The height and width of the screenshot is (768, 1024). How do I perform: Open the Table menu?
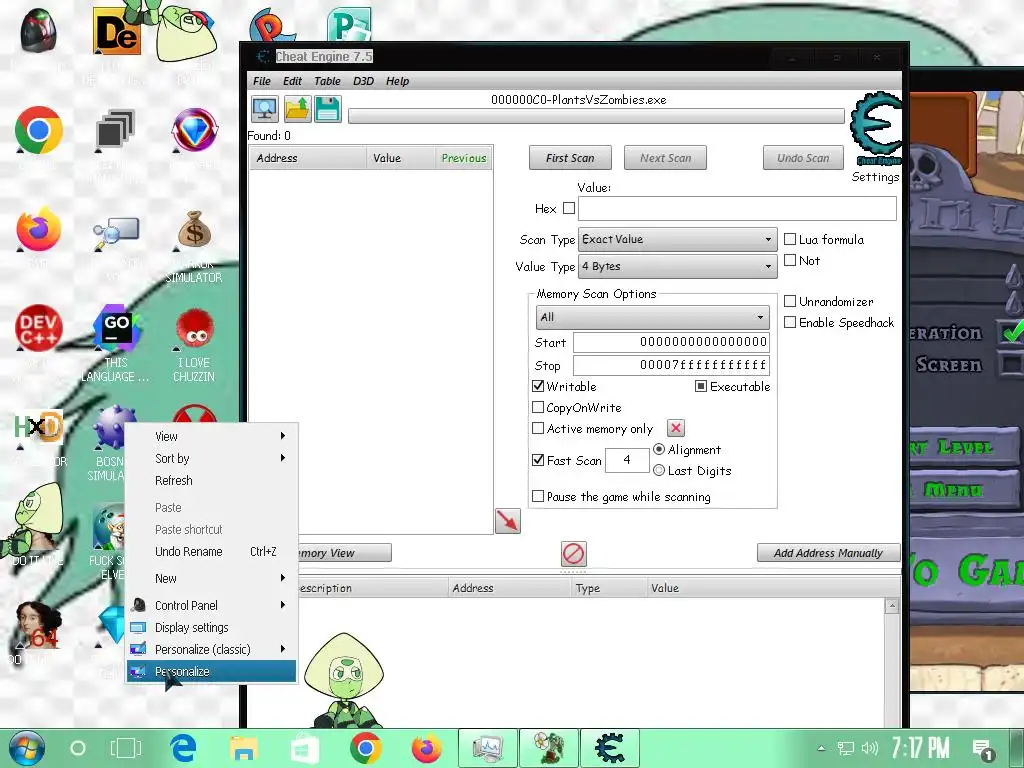pos(327,81)
